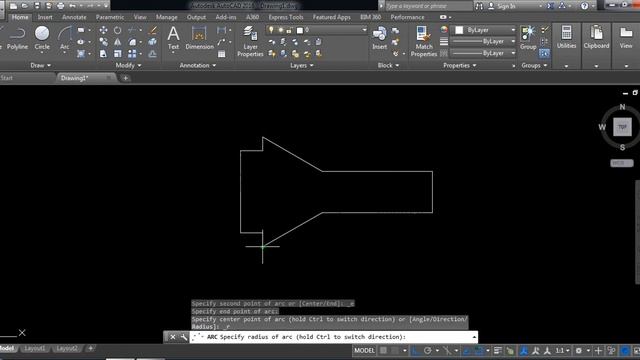Image resolution: width=640 pixels, height=360 pixels.
Task: Toggle ortho mode in status bar
Action: [x=416, y=350]
